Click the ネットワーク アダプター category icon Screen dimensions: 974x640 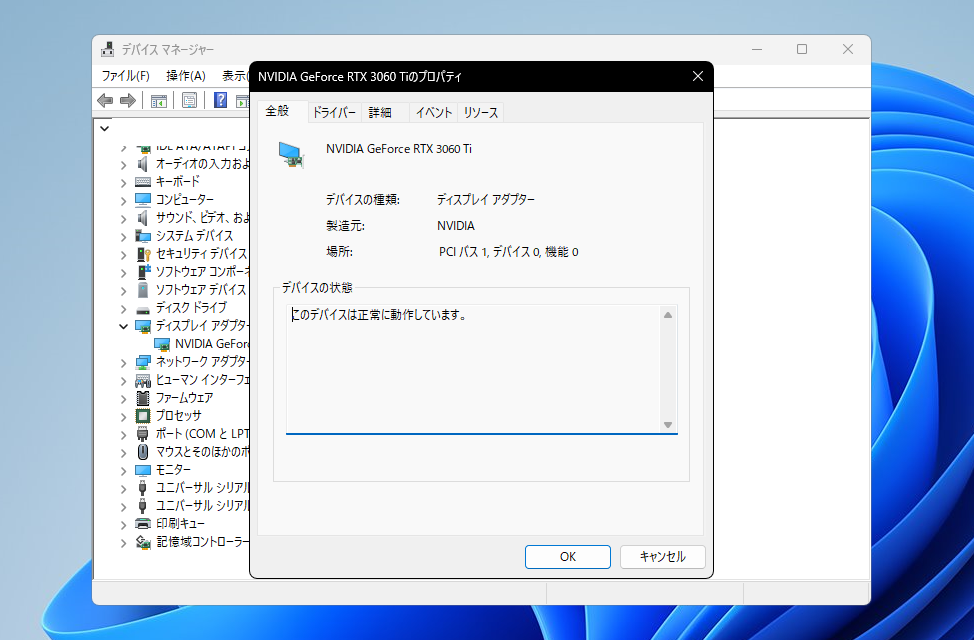point(143,362)
